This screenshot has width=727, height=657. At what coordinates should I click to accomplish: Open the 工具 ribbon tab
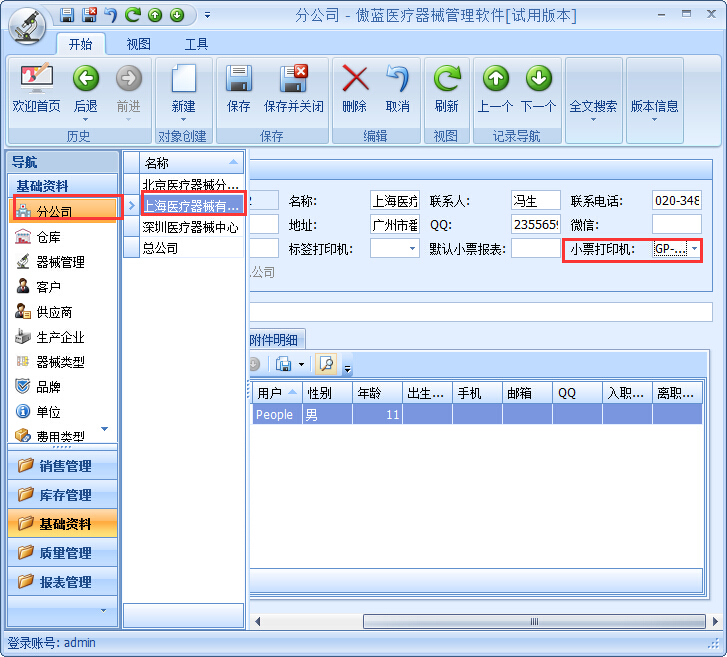[197, 44]
